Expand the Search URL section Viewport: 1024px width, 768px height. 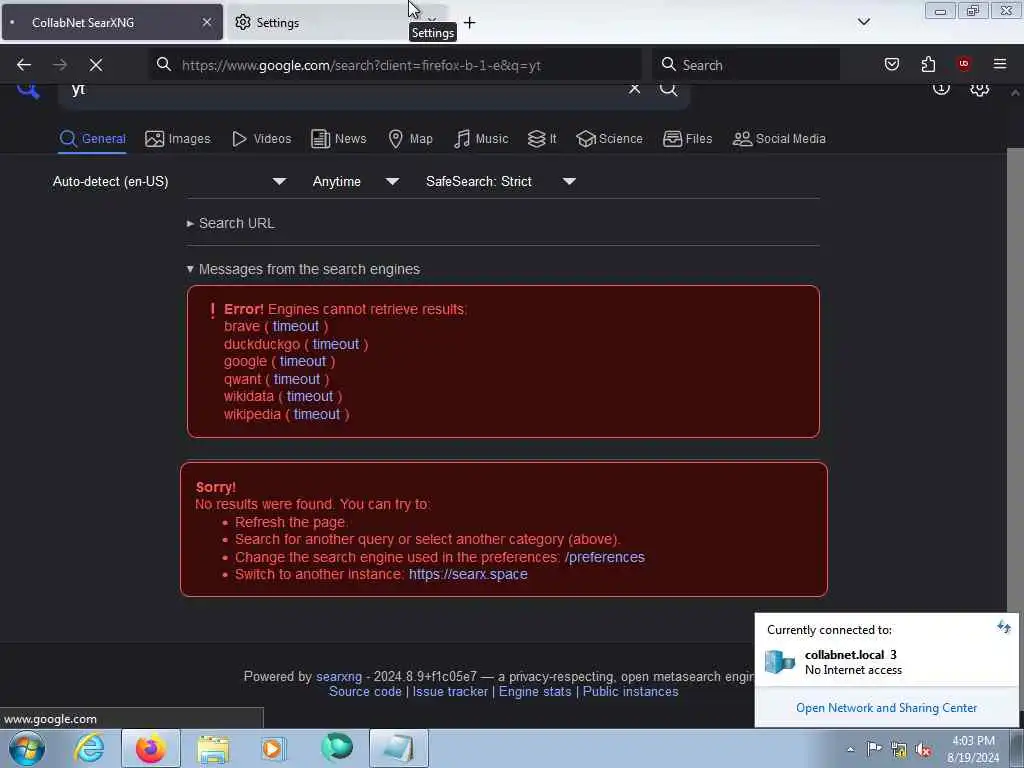[x=231, y=223]
